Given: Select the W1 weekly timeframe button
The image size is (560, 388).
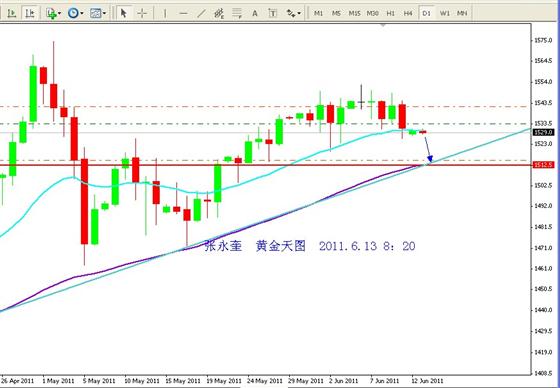Looking at the screenshot, I should tap(445, 14).
